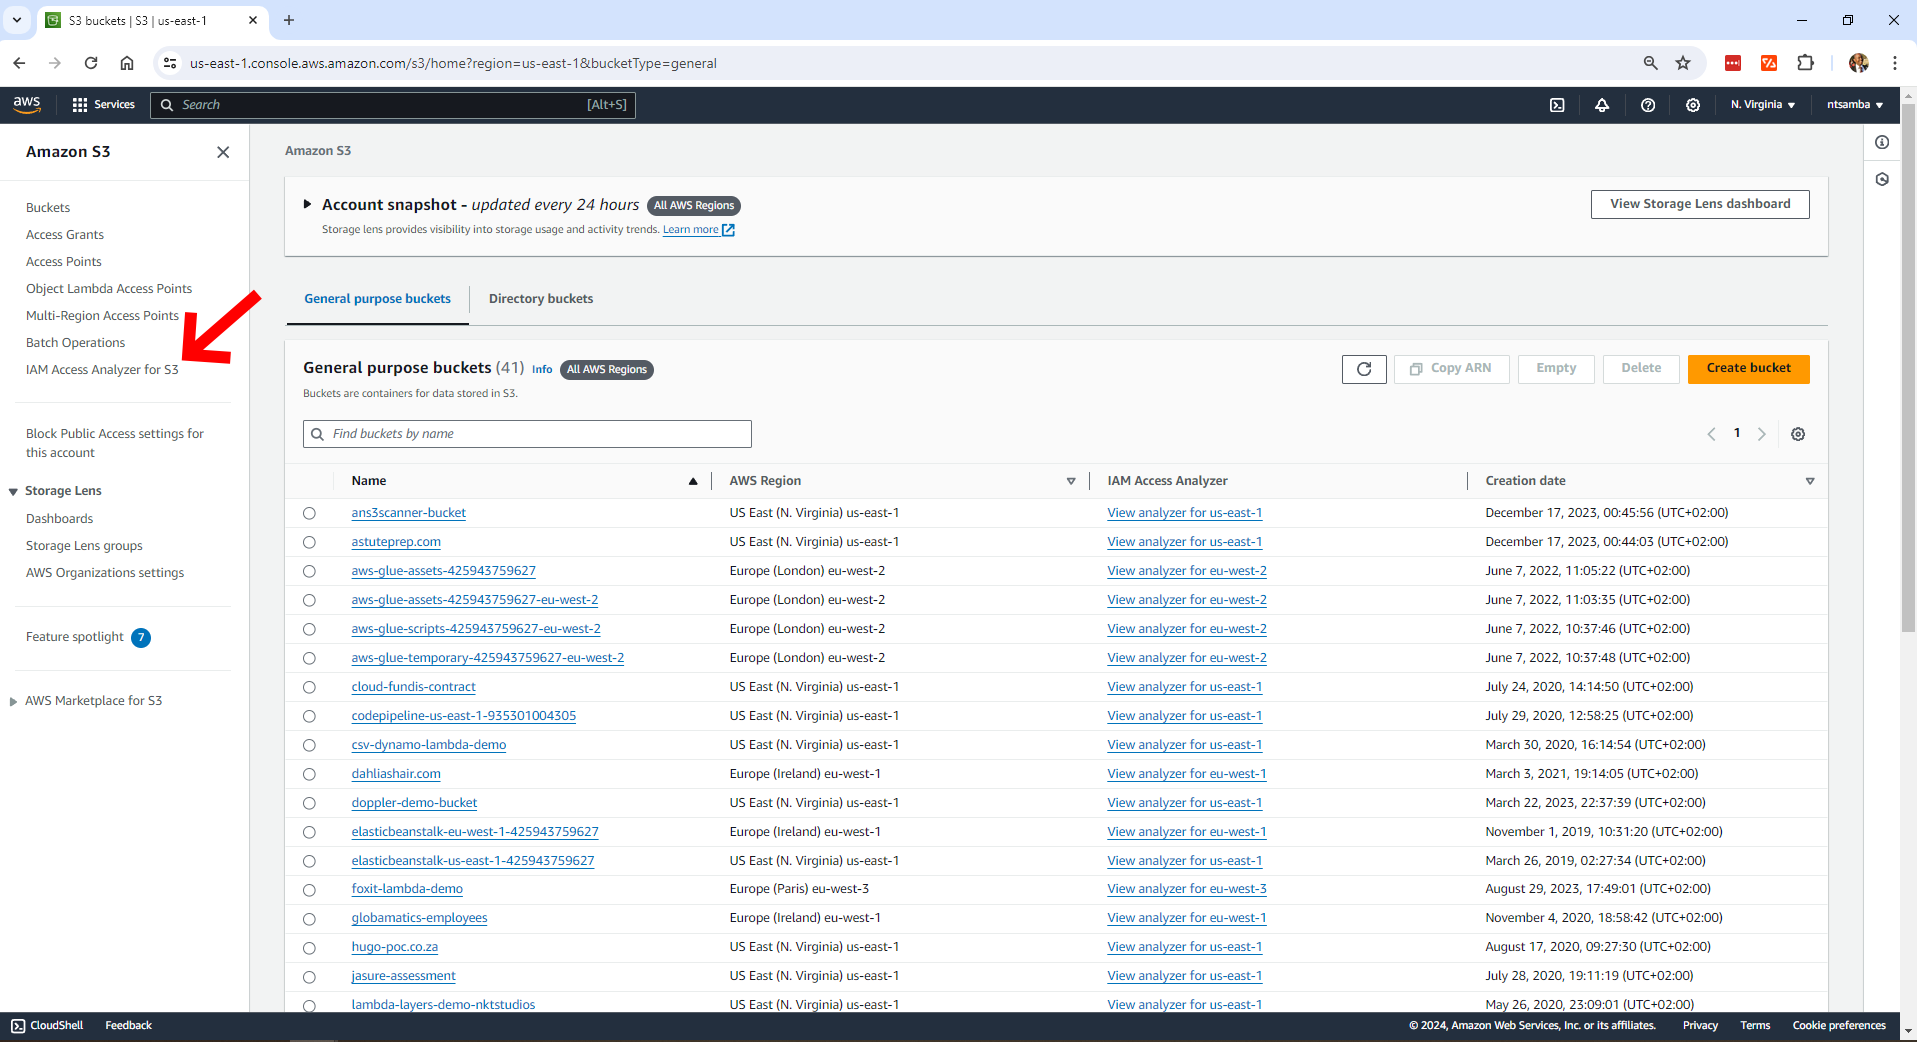Open the N. Virginia region selector
Viewport: 1917px width, 1042px height.
click(1761, 105)
